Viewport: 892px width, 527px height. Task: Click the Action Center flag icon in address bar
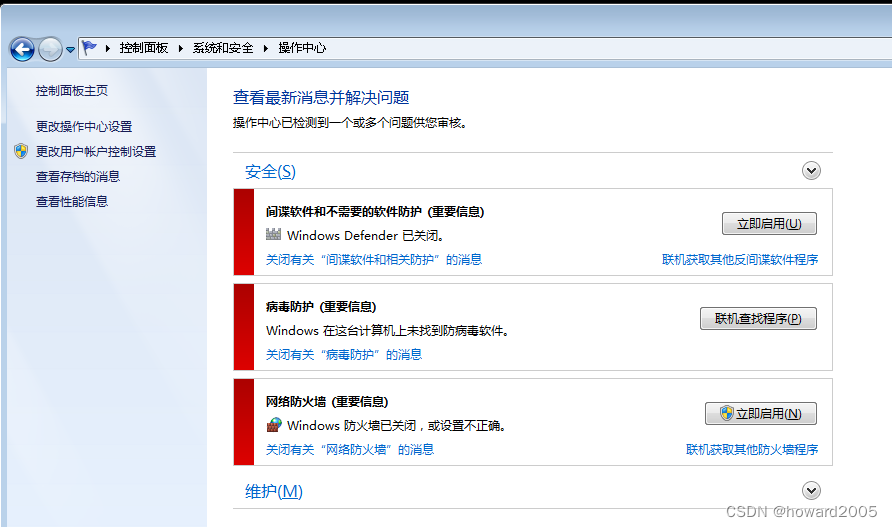(x=89, y=48)
